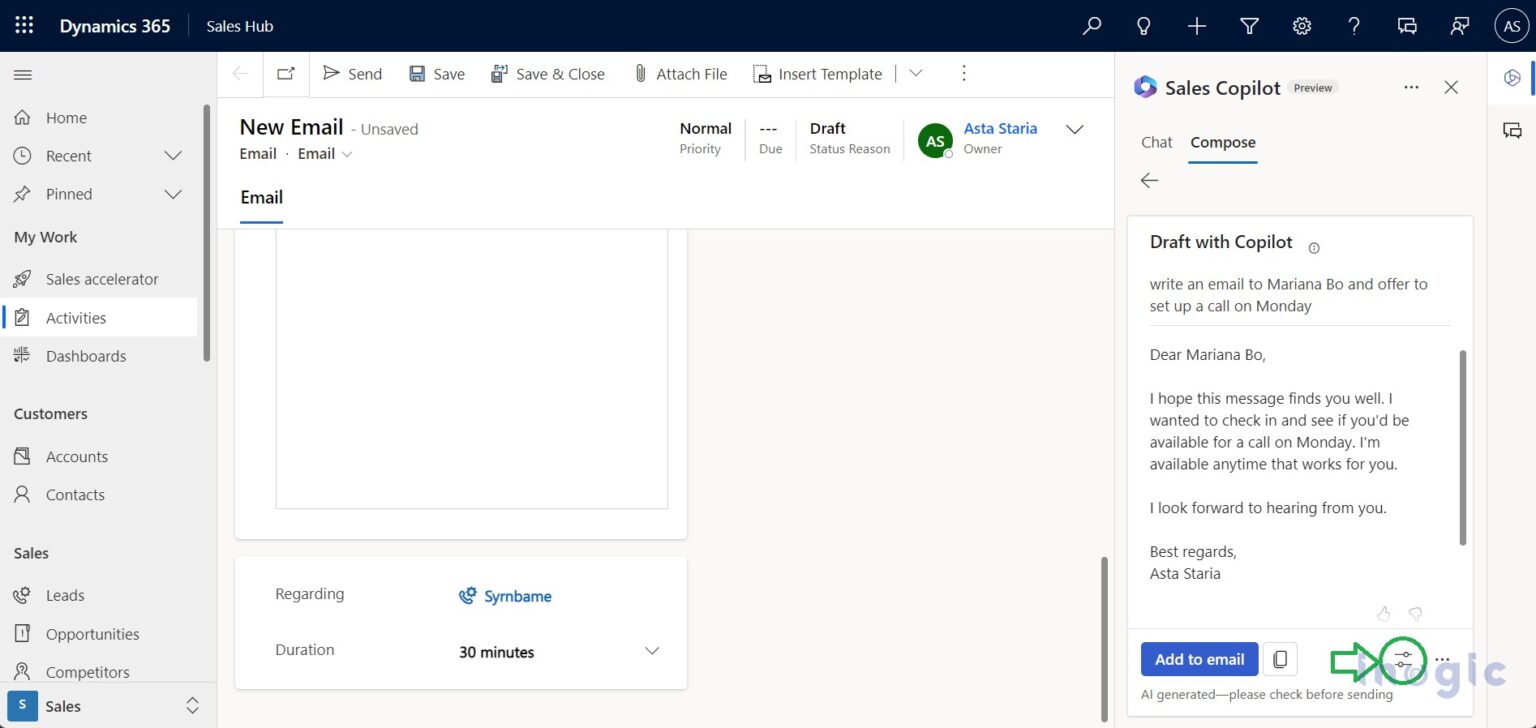The width and height of the screenshot is (1536, 728).
Task: Give thumbs up on the Copilot draft
Action: coord(1384,613)
